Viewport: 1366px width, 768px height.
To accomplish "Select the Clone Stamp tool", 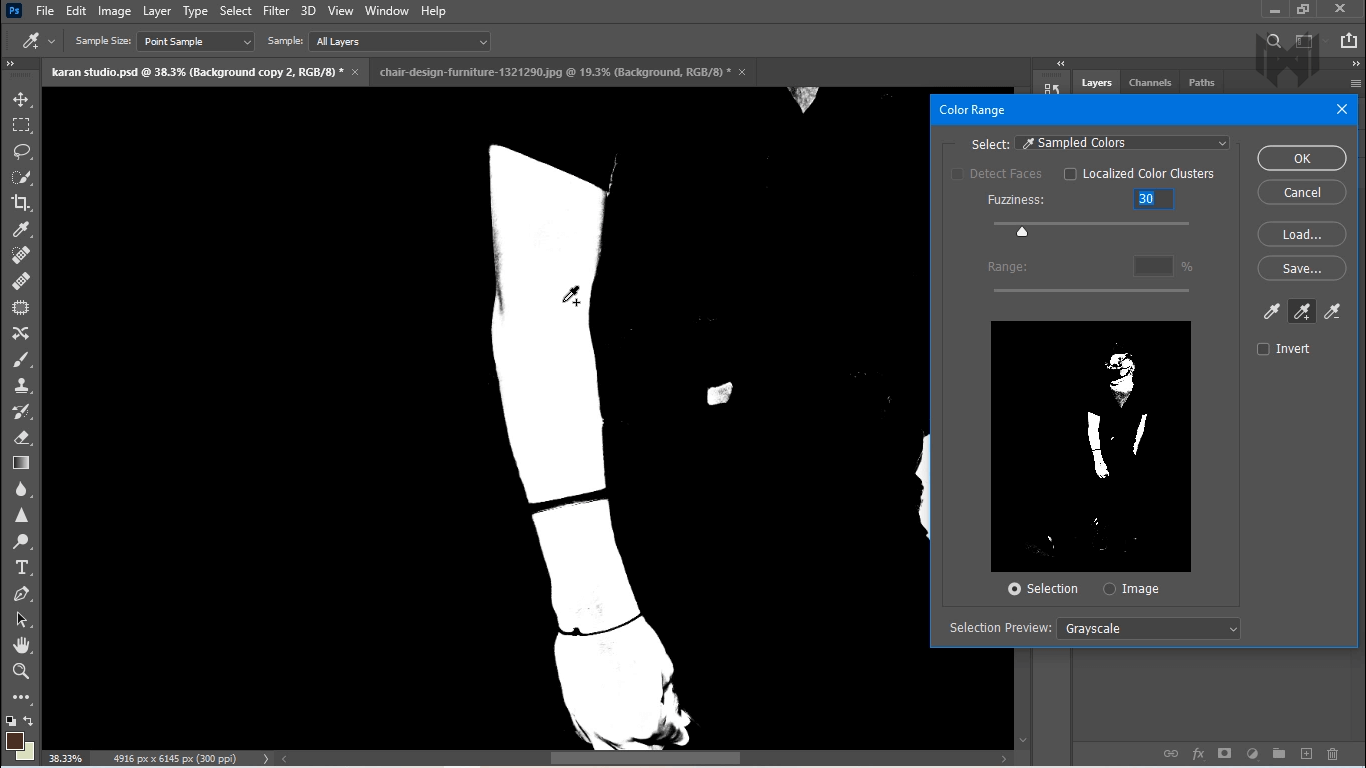I will 21,386.
